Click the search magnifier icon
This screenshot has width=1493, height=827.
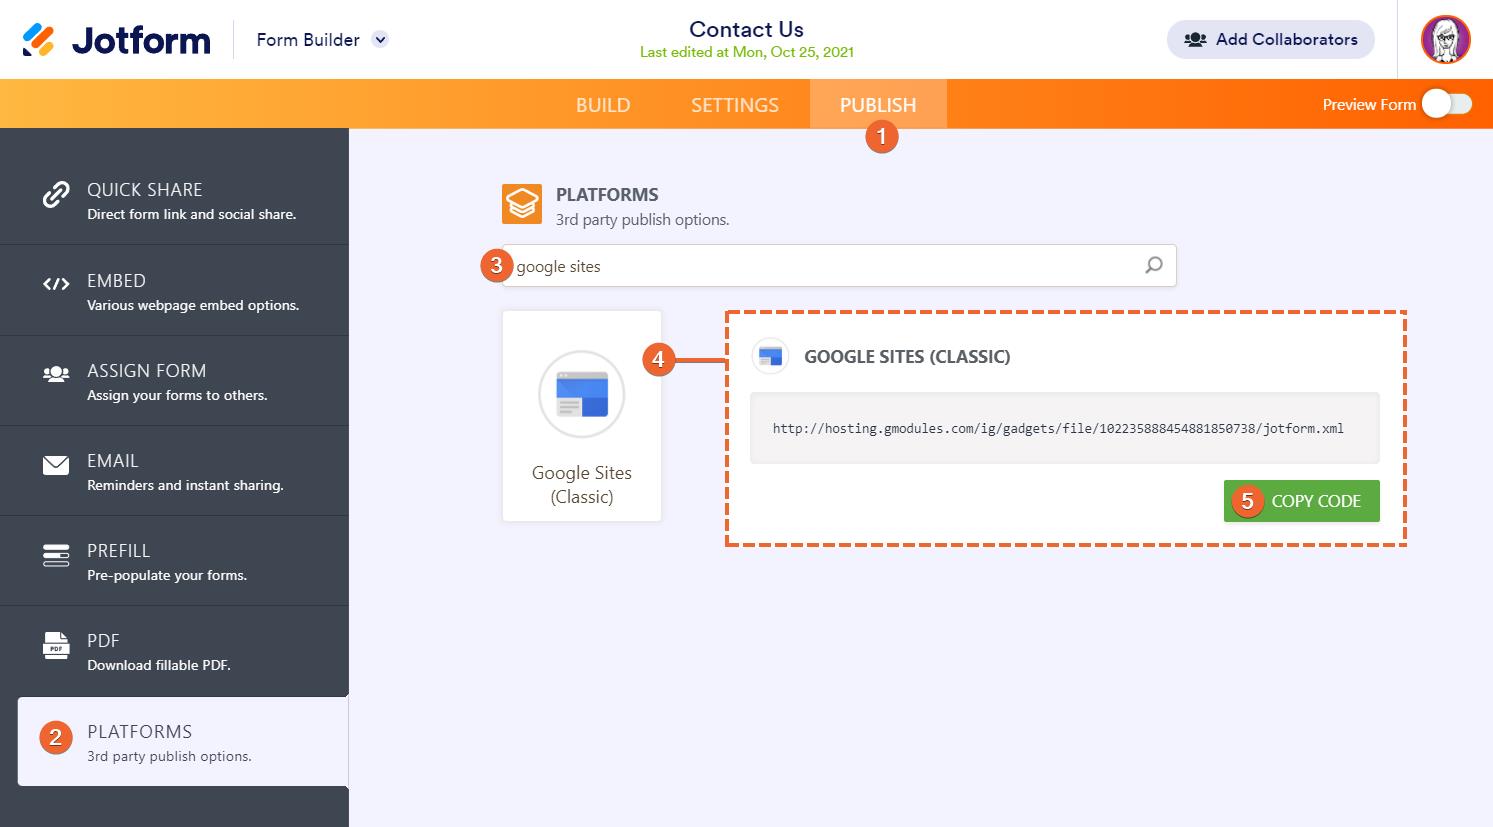click(1153, 266)
